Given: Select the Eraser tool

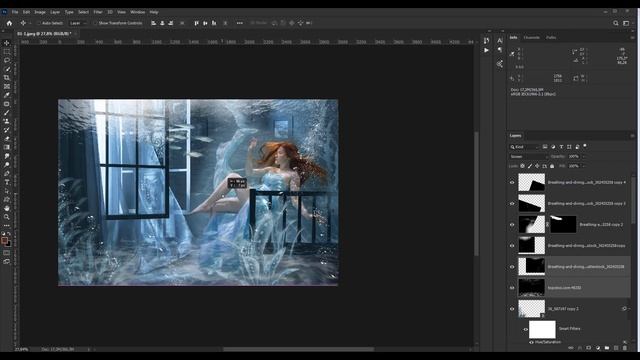Looking at the screenshot, I should [7, 139].
